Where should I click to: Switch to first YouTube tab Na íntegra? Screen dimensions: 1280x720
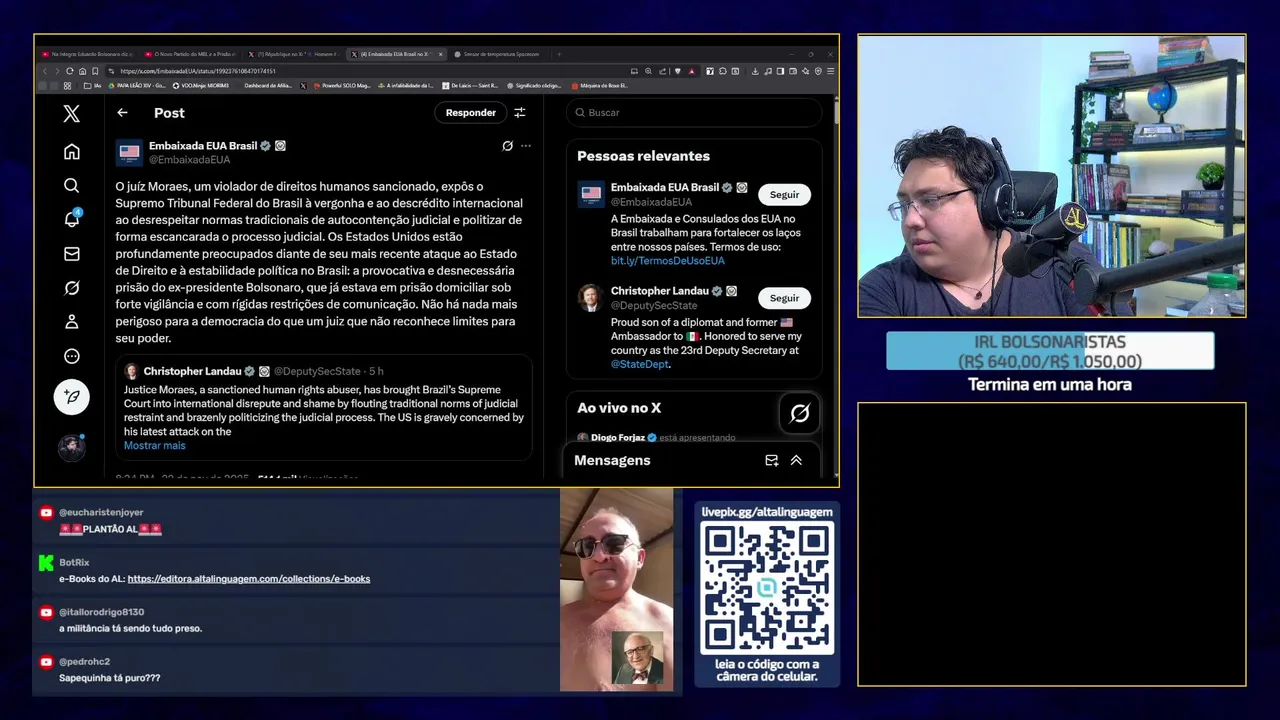88,54
